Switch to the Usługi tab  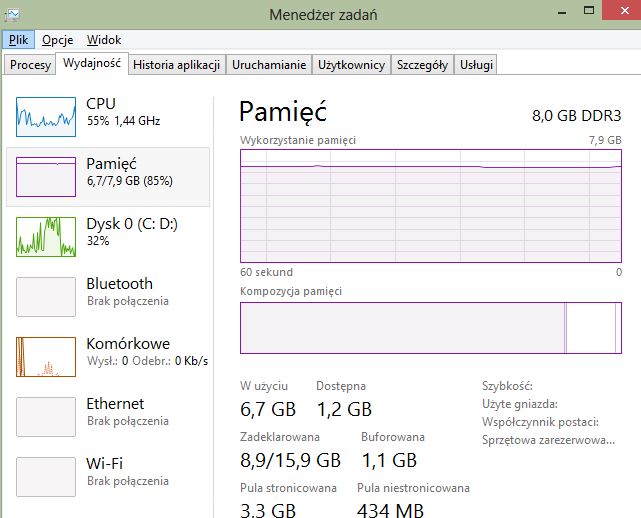(476, 65)
